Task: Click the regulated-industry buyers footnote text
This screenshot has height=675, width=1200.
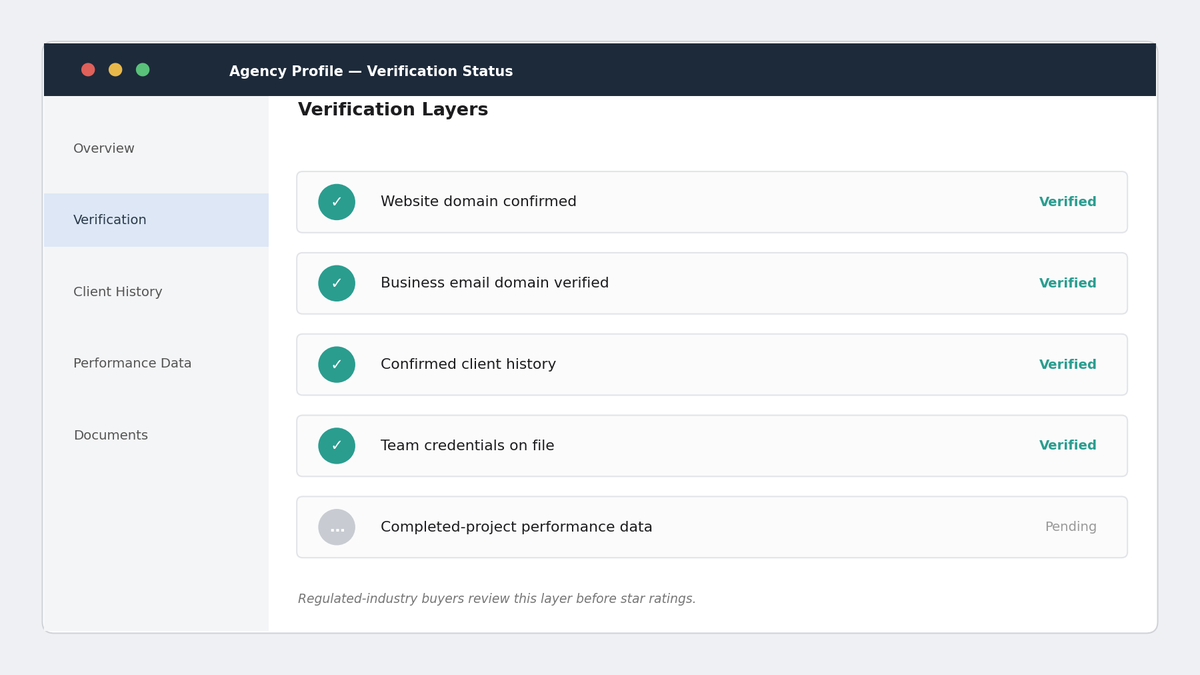Action: [x=497, y=599]
